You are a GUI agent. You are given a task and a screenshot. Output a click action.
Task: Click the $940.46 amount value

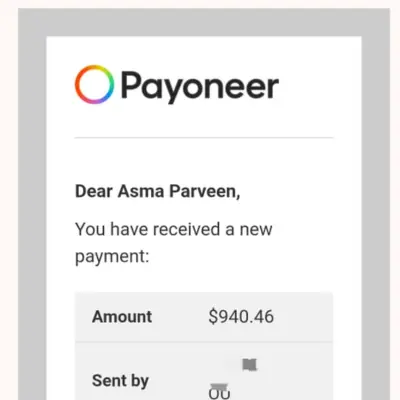coord(241,317)
